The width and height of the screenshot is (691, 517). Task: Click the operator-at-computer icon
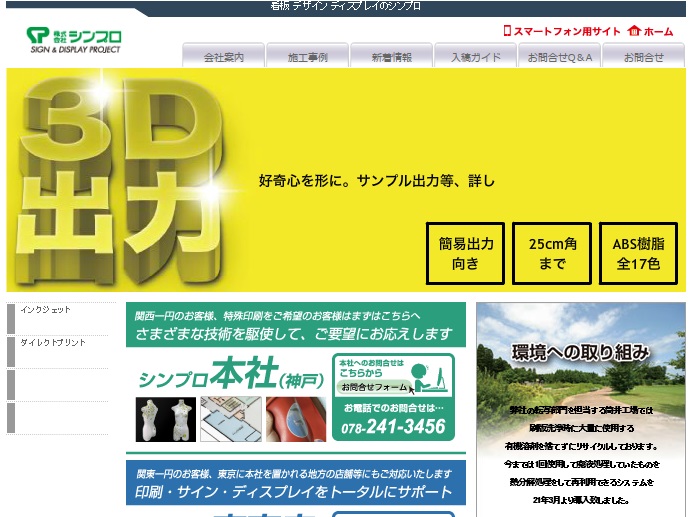(430, 378)
